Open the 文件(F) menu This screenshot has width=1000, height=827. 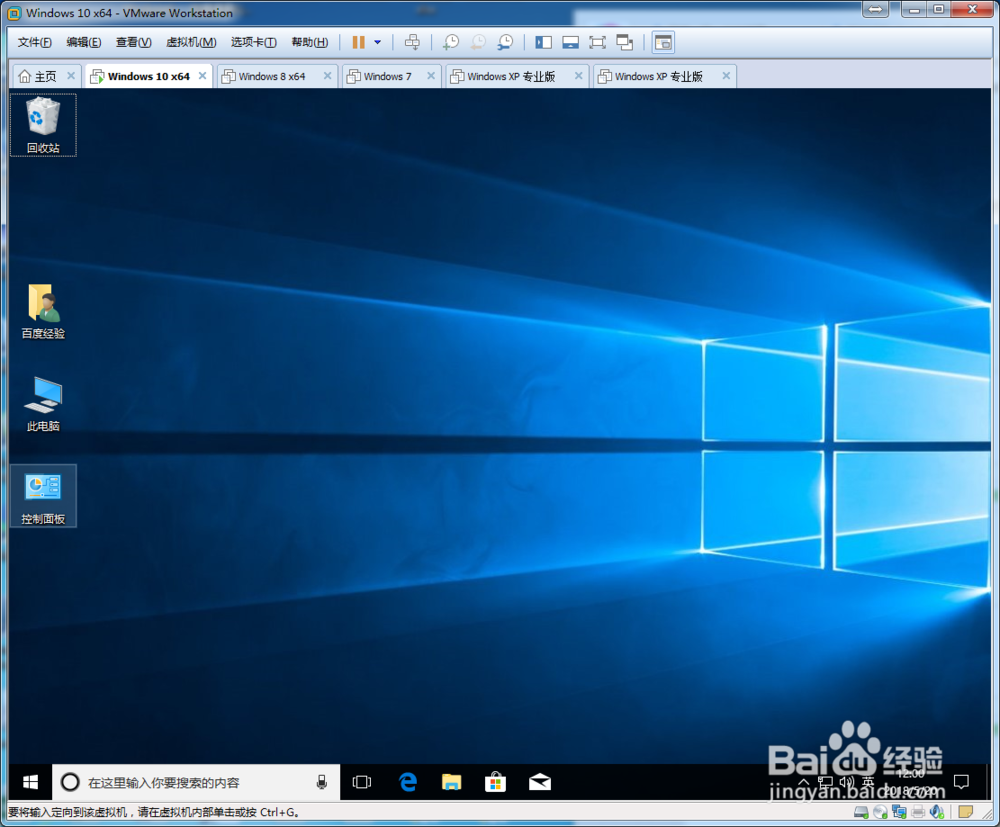(x=34, y=42)
